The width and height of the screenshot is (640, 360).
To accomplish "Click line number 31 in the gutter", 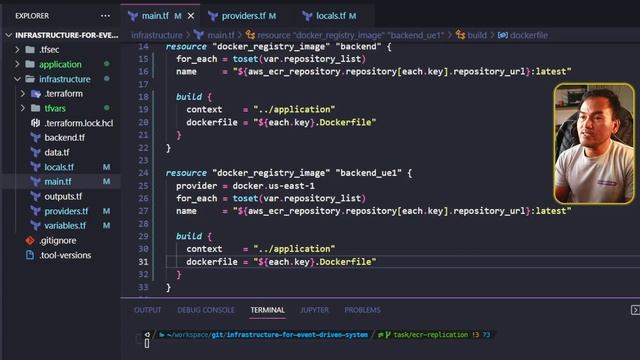I will click(x=143, y=262).
